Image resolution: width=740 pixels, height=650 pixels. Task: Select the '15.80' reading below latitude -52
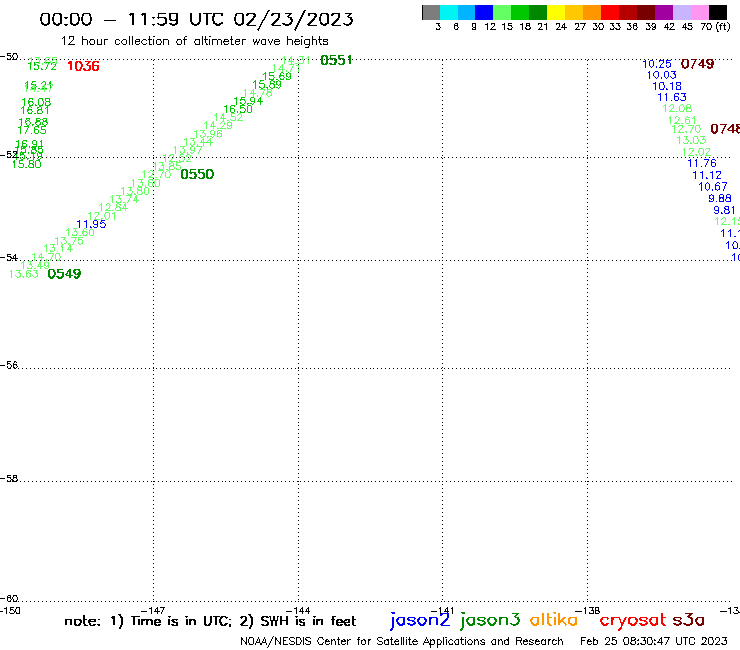point(26,164)
